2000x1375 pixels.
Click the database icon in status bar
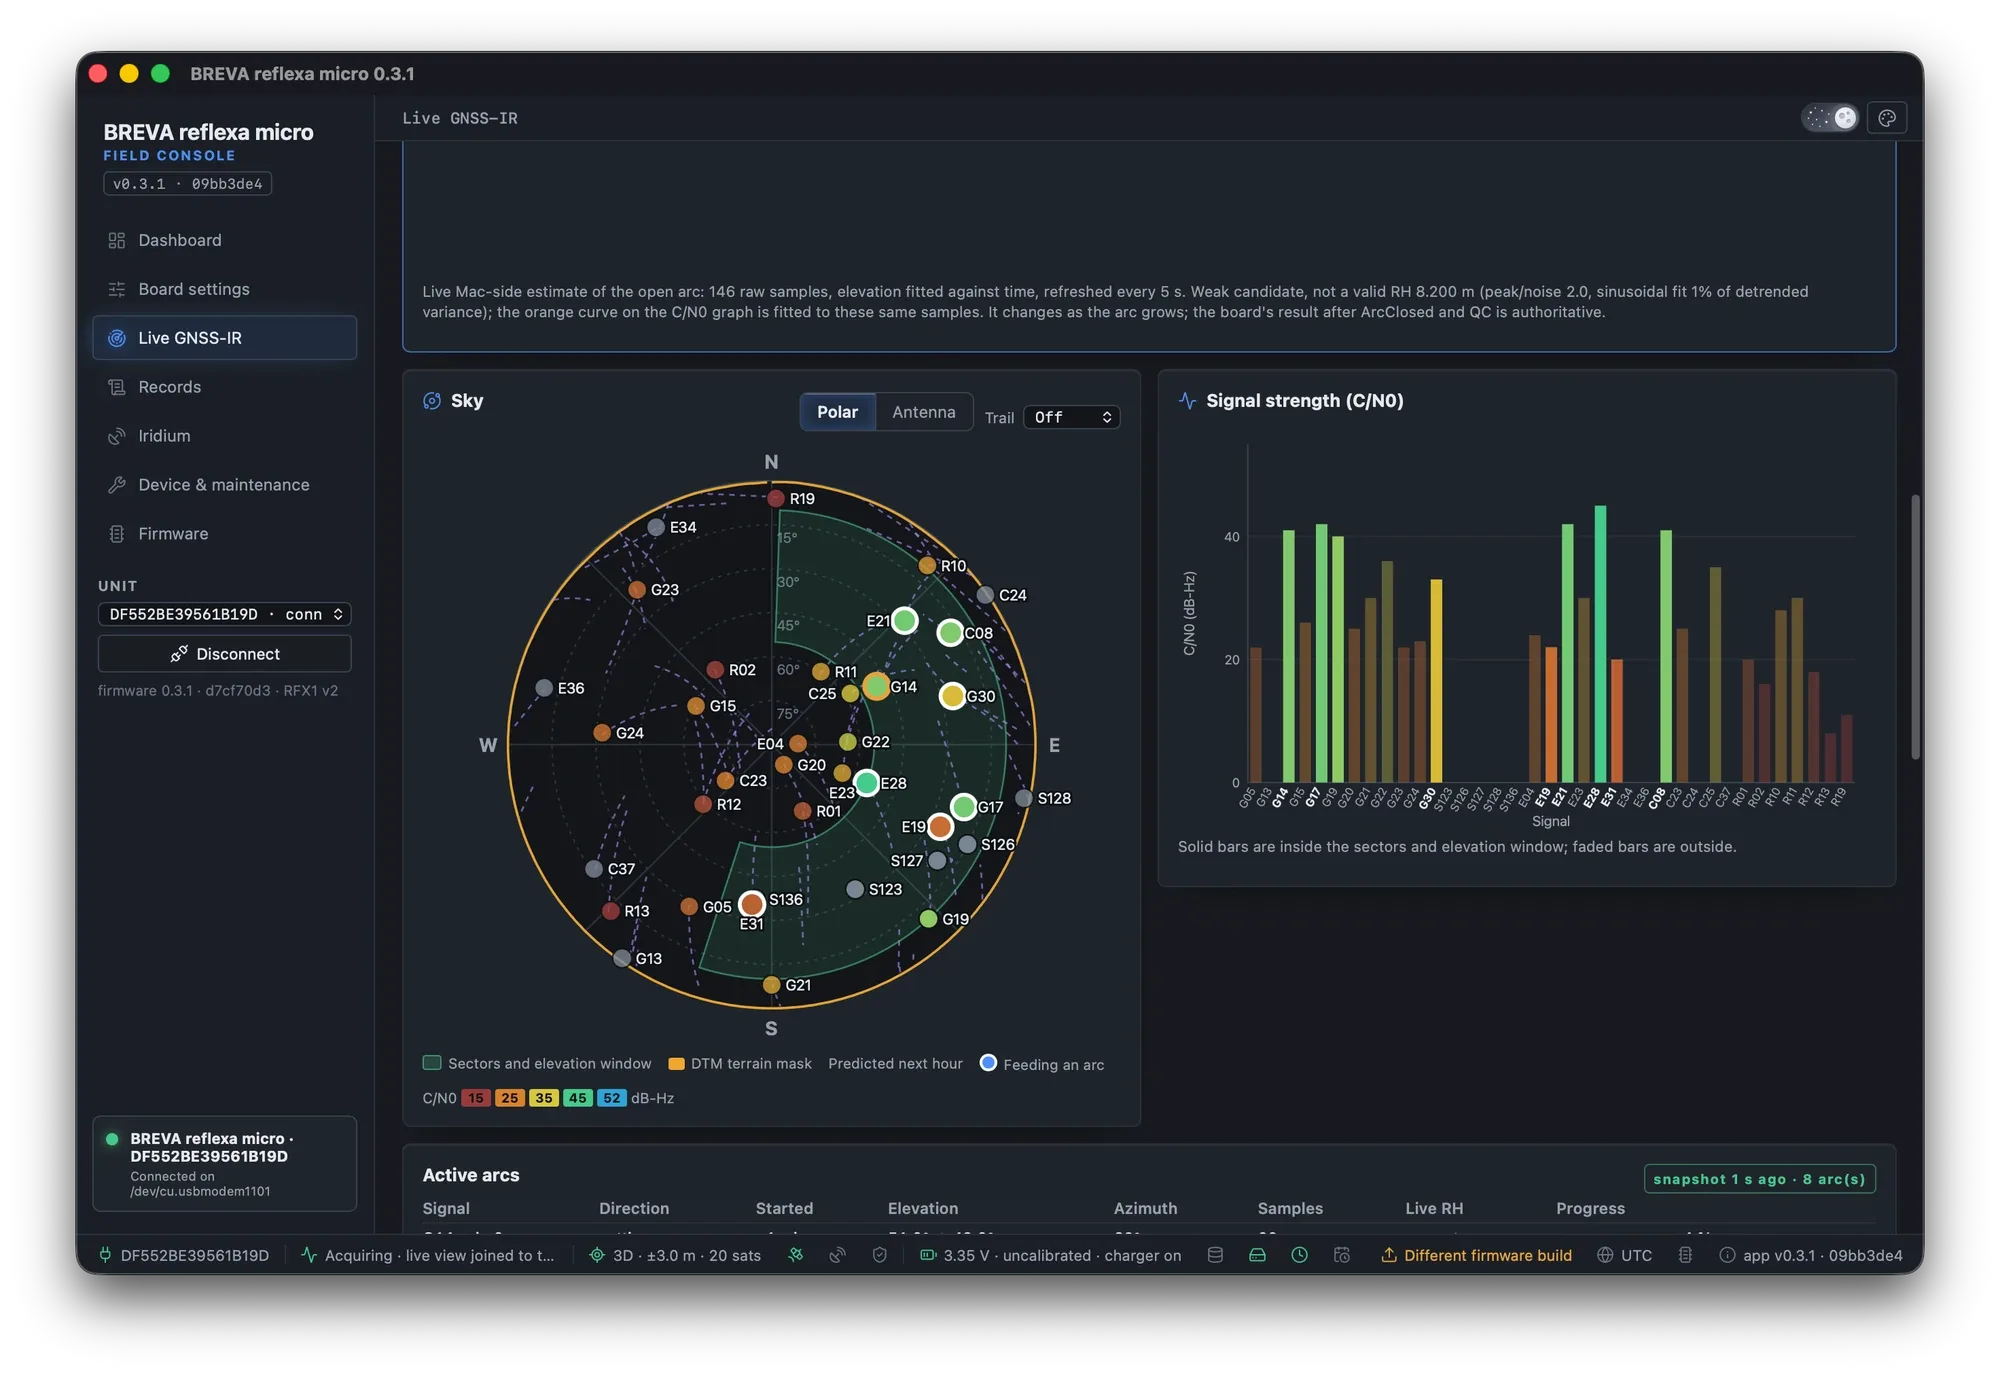(1215, 1255)
